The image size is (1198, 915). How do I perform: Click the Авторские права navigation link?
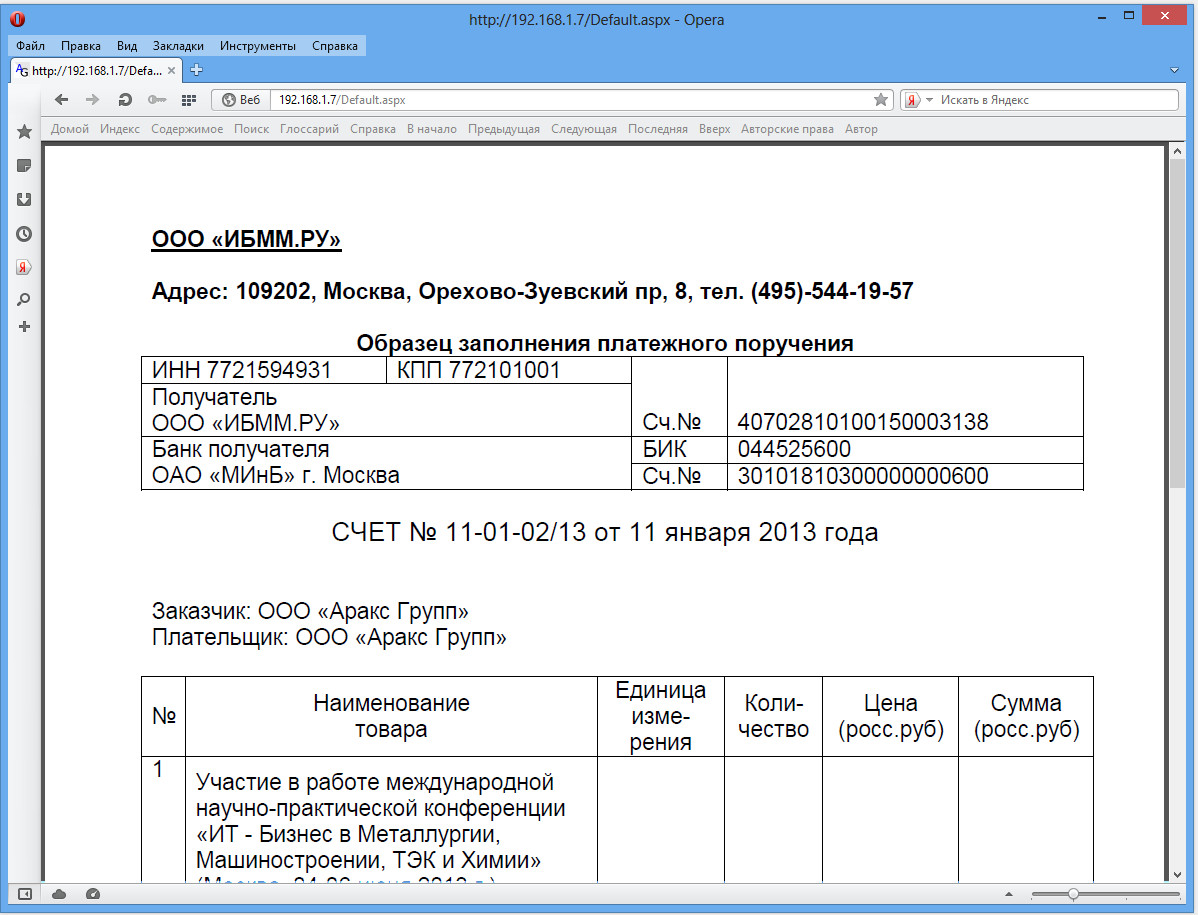[x=787, y=129]
